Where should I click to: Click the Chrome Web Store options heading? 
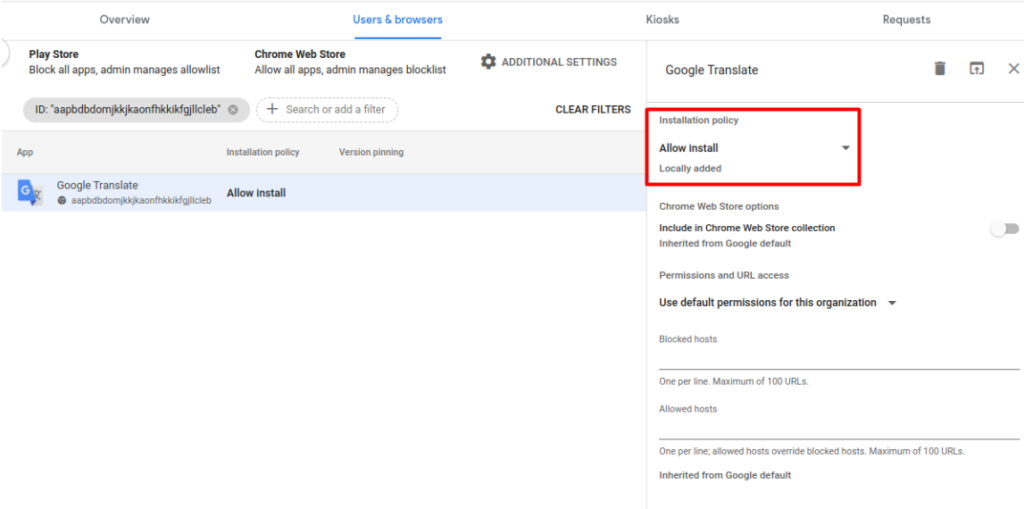(719, 206)
